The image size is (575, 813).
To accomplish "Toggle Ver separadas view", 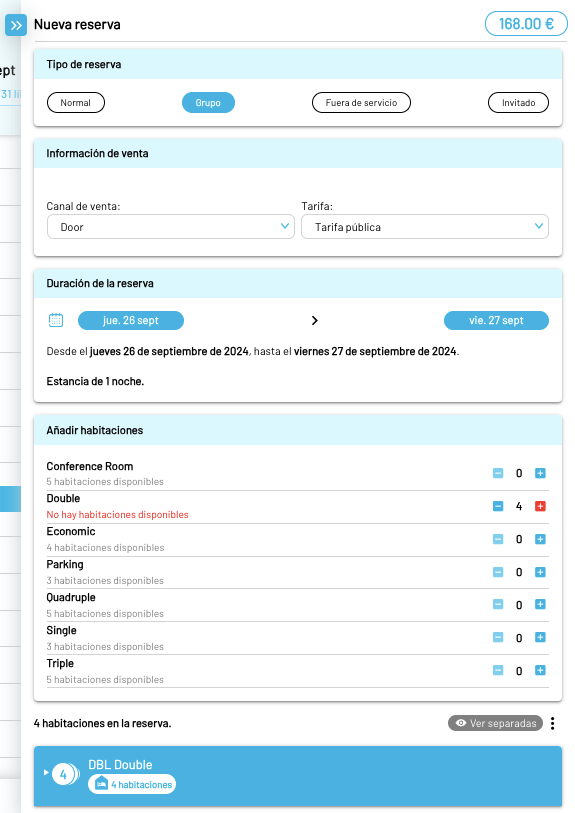I will click(495, 723).
